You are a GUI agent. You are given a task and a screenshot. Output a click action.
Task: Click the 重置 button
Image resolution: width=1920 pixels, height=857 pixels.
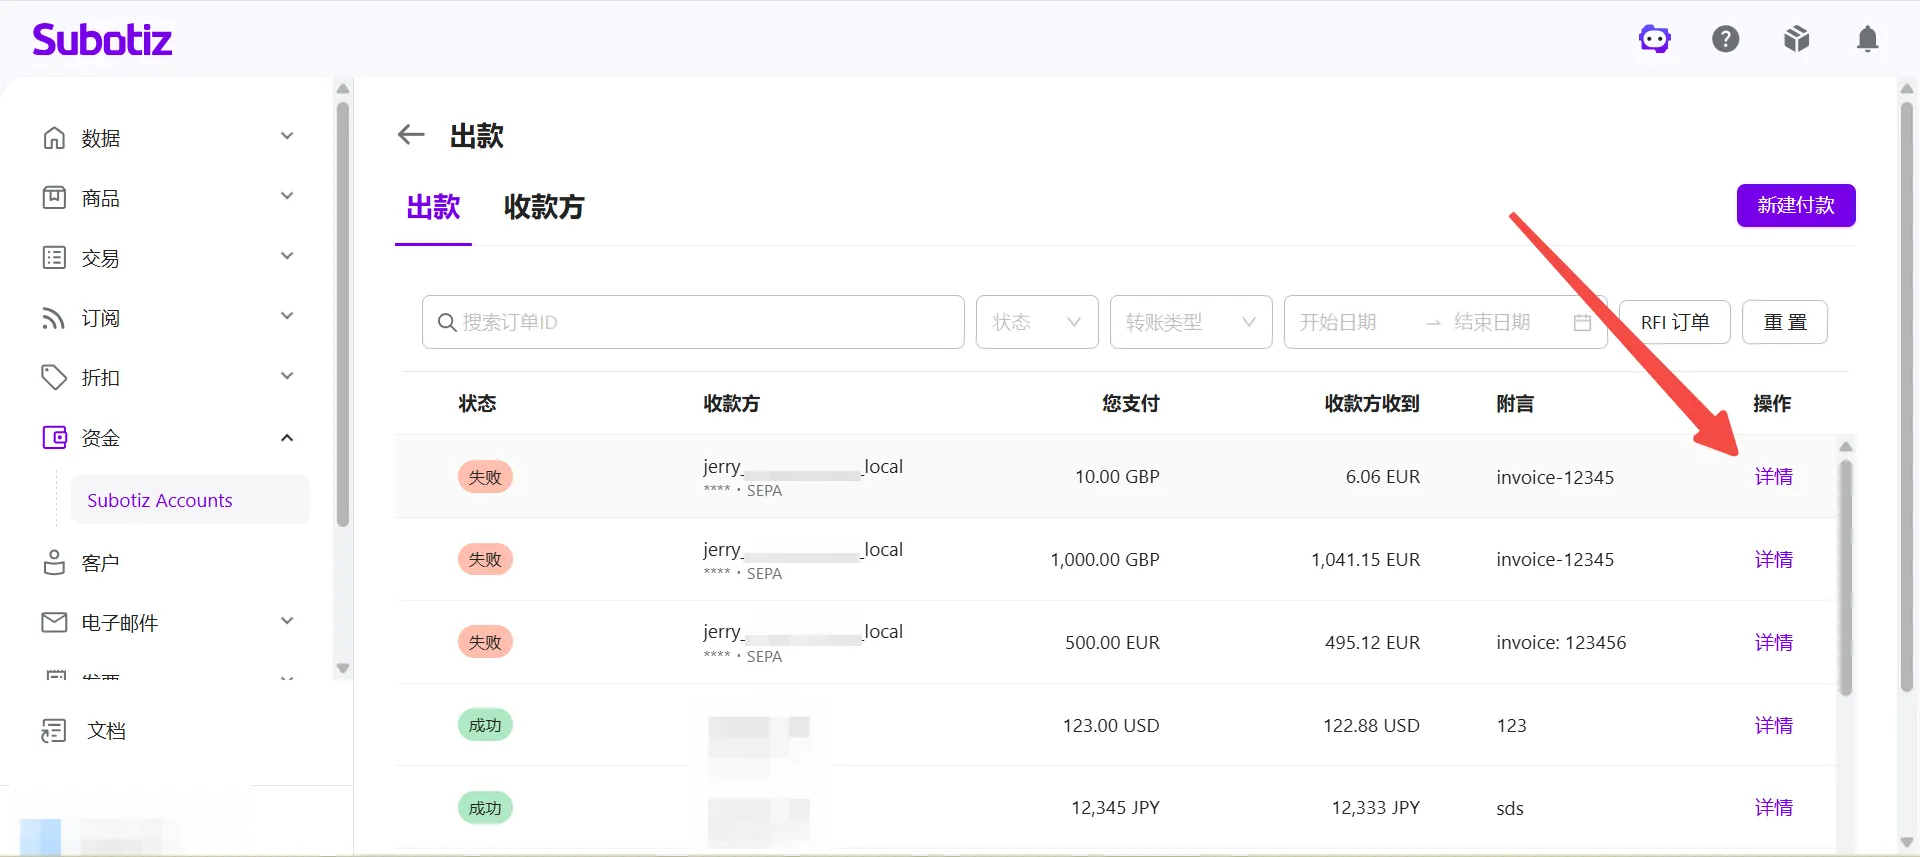[1785, 322]
